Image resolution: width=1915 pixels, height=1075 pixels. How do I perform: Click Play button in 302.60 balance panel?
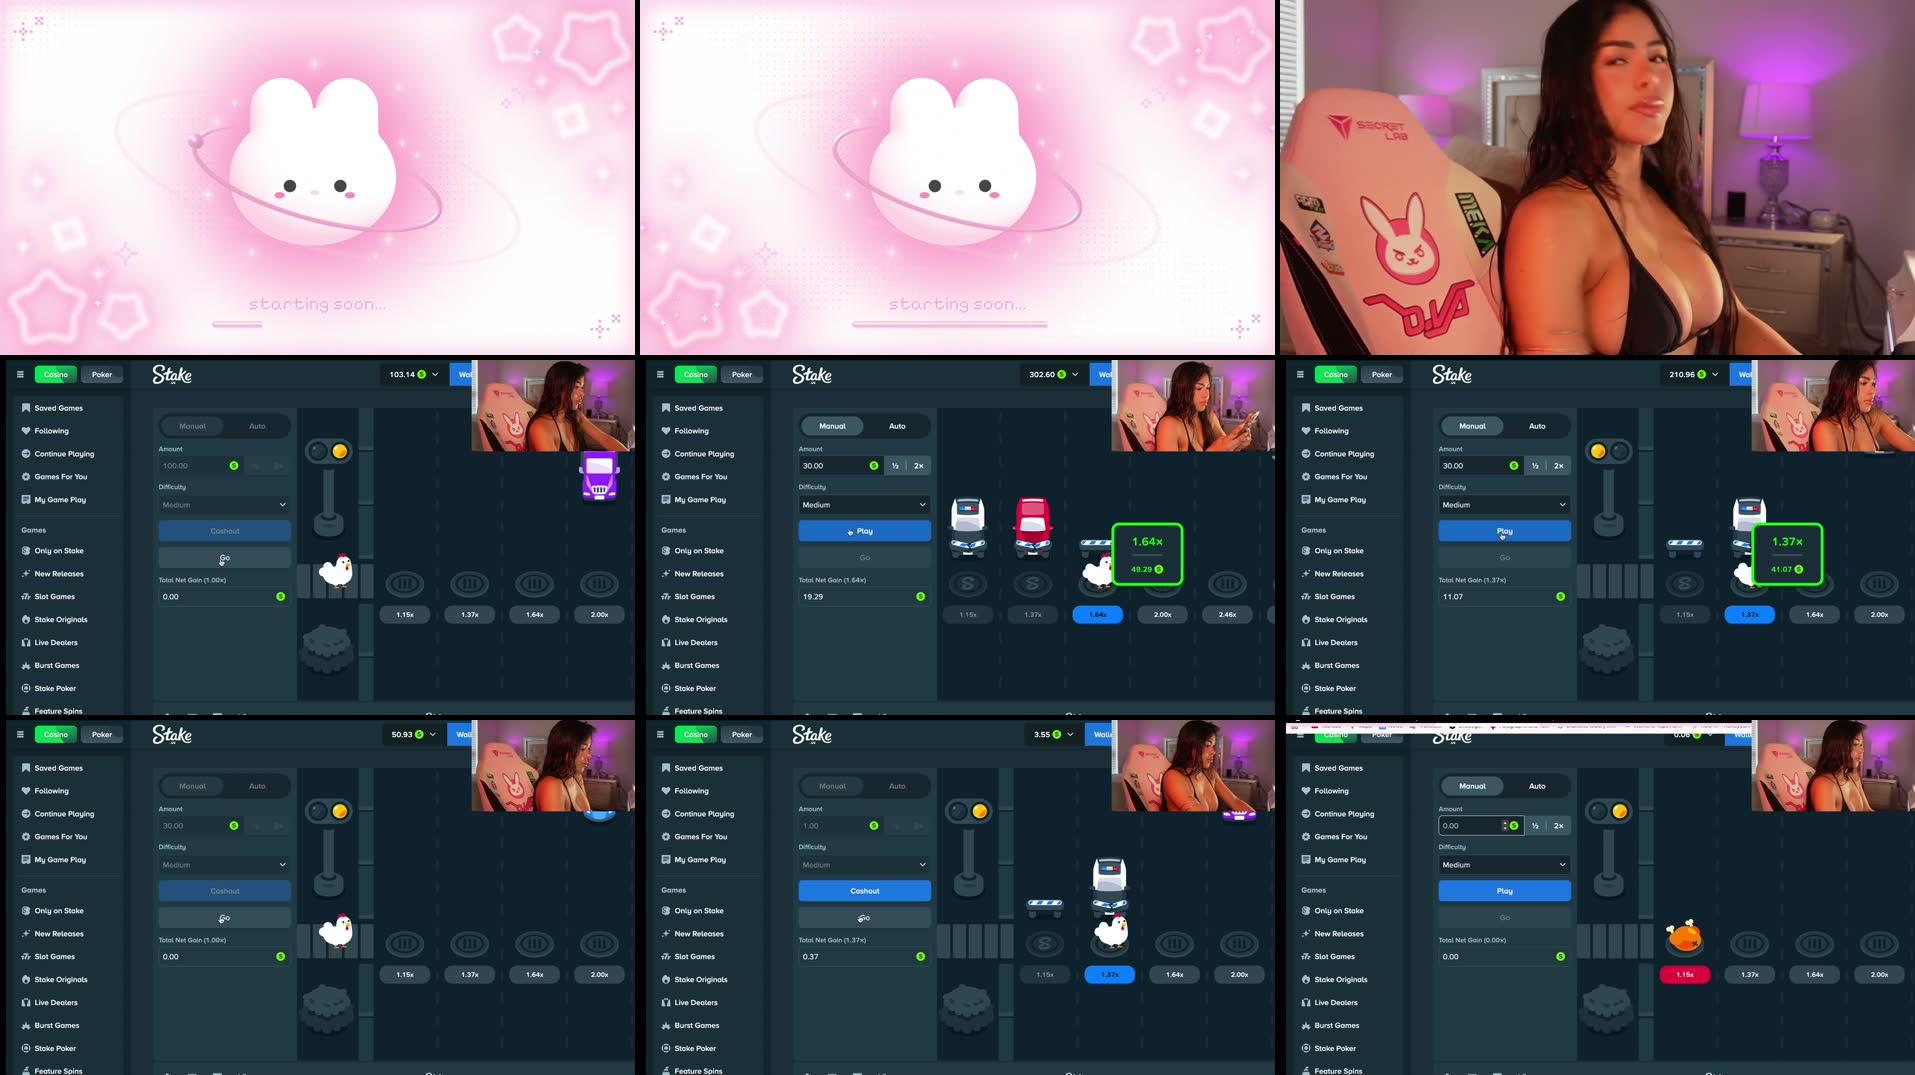point(864,531)
